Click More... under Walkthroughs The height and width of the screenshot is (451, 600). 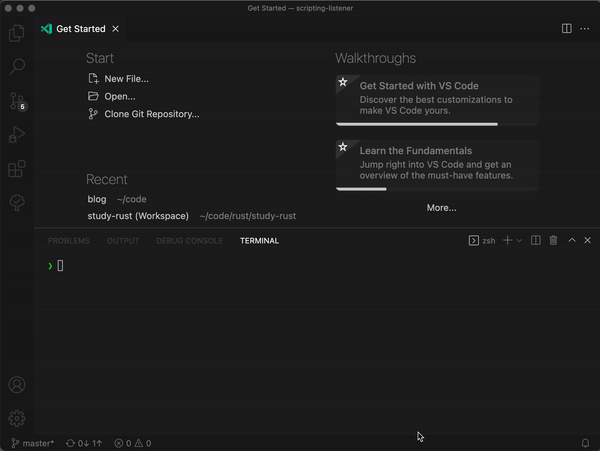pos(442,208)
